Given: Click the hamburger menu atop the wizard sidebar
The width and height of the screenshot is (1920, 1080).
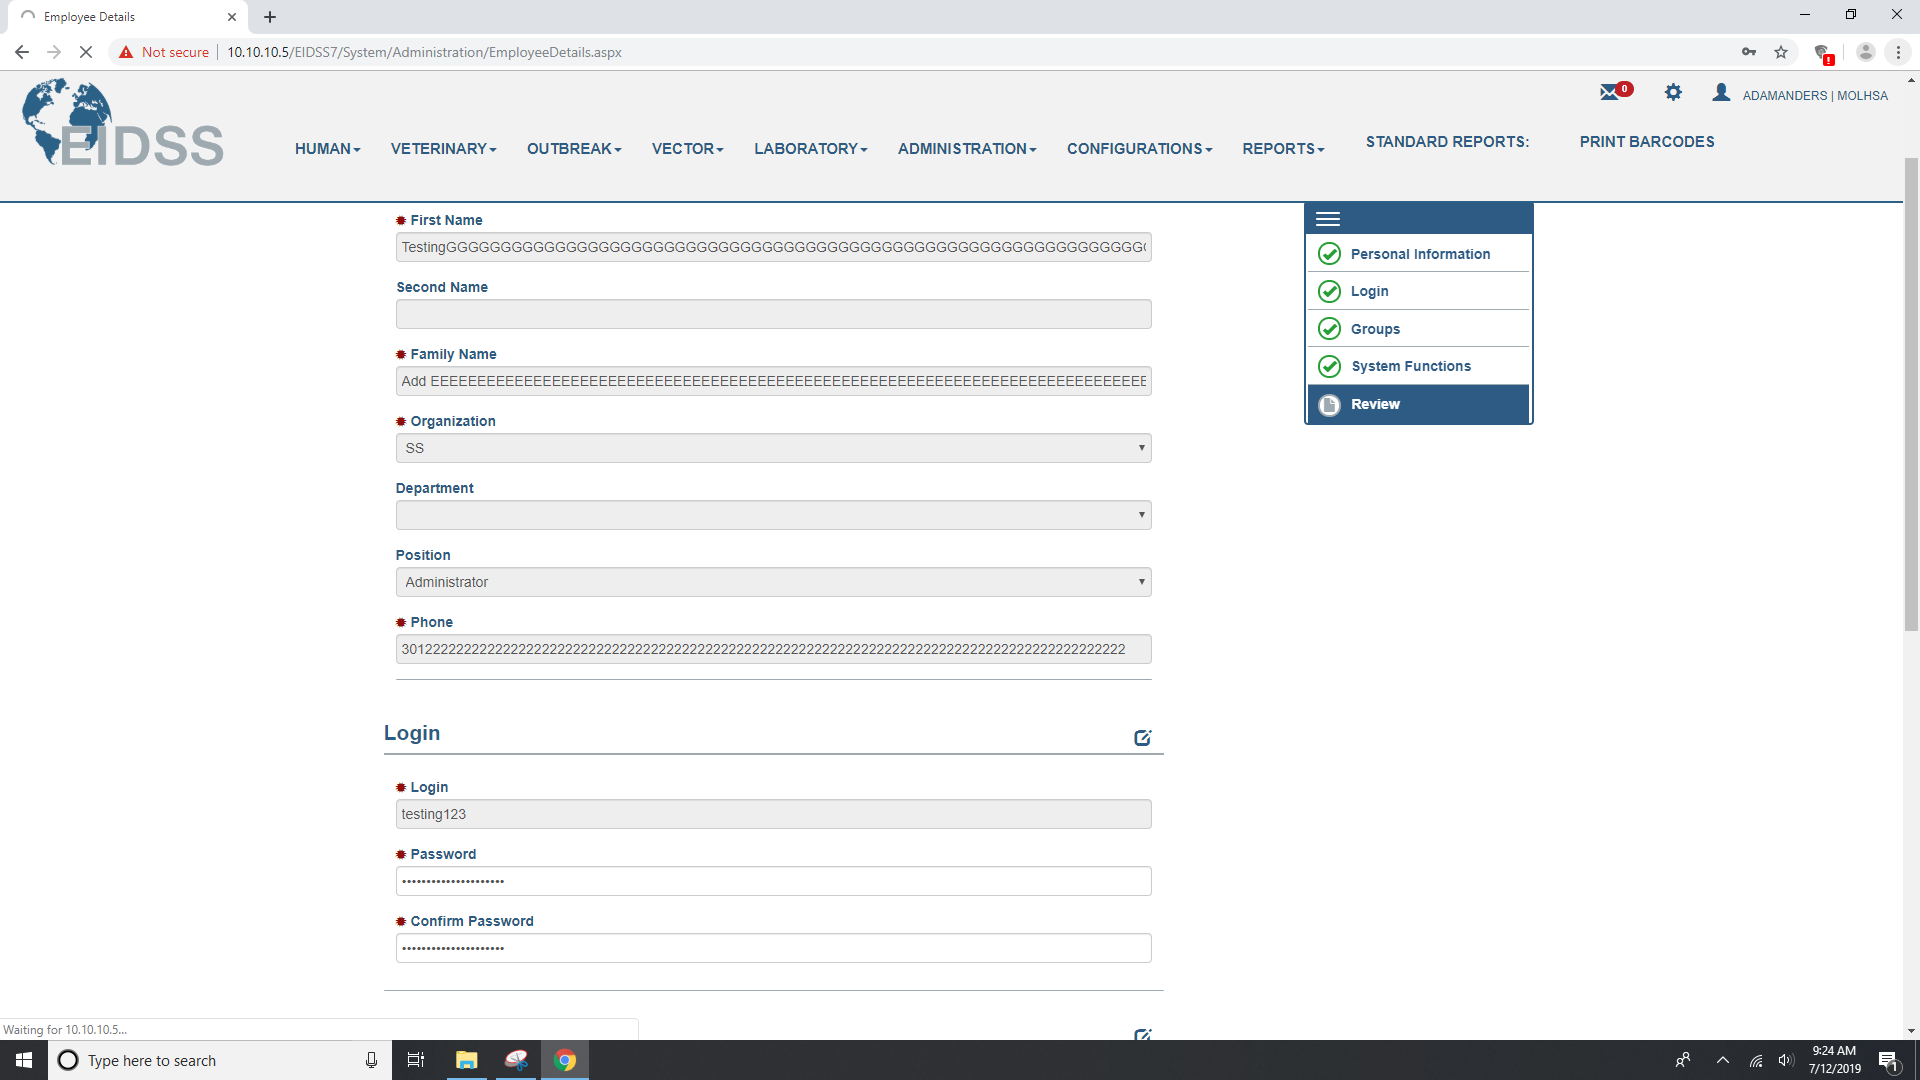Looking at the screenshot, I should (1329, 218).
